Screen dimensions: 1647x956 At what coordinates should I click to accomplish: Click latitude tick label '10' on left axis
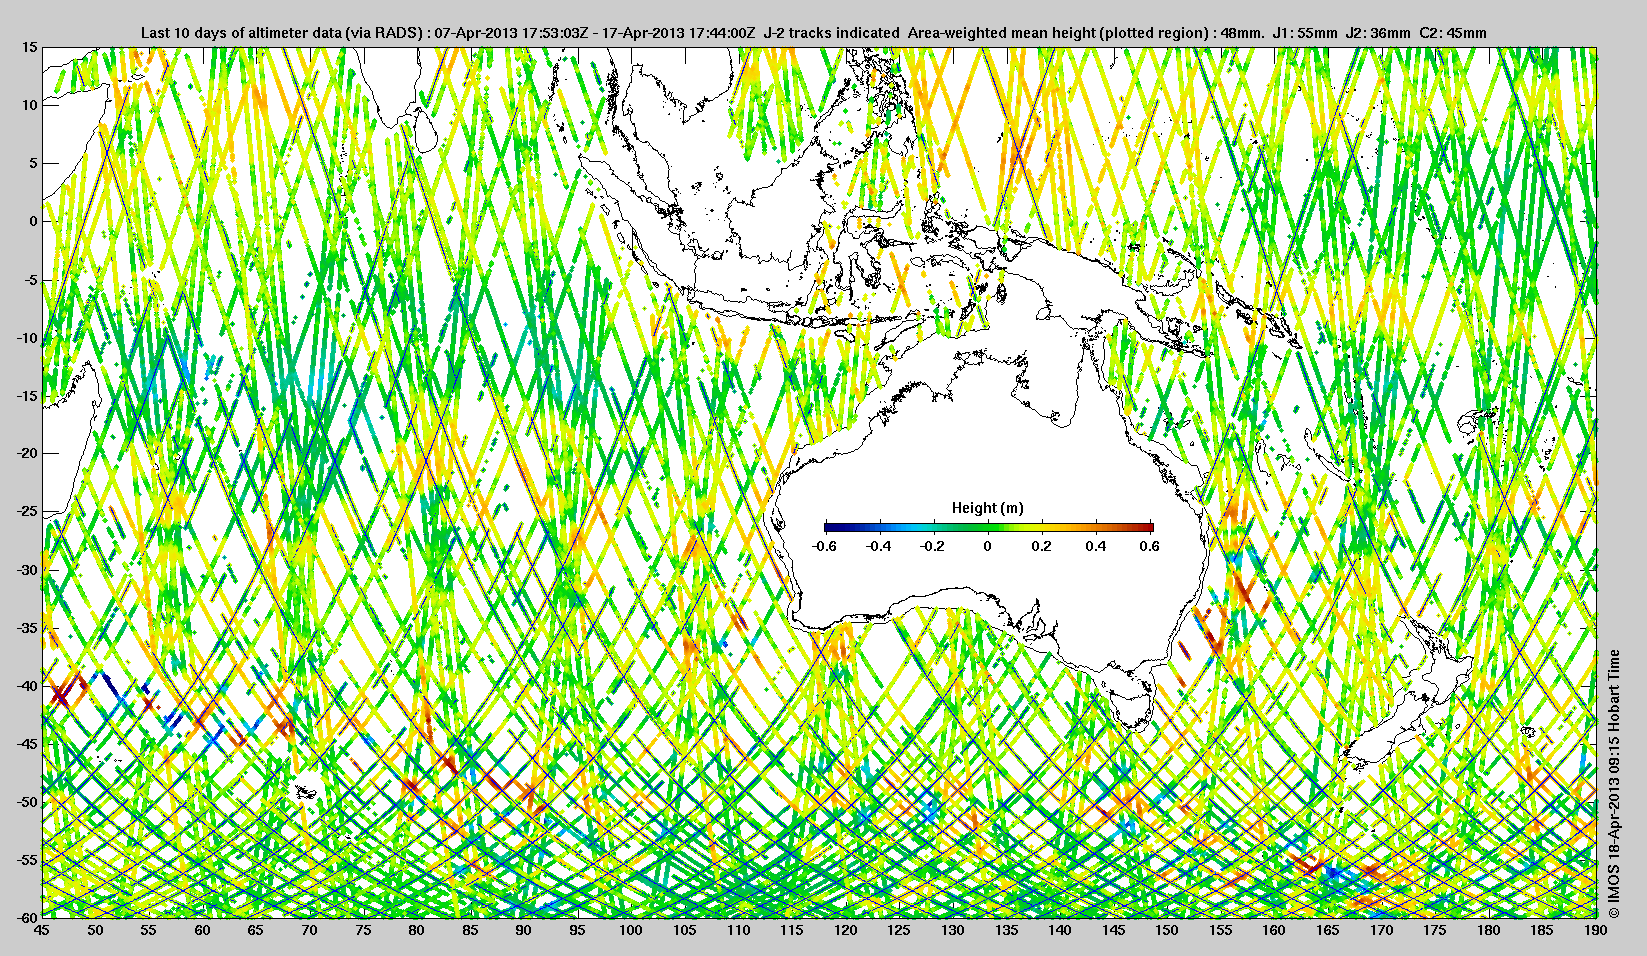(x=29, y=105)
